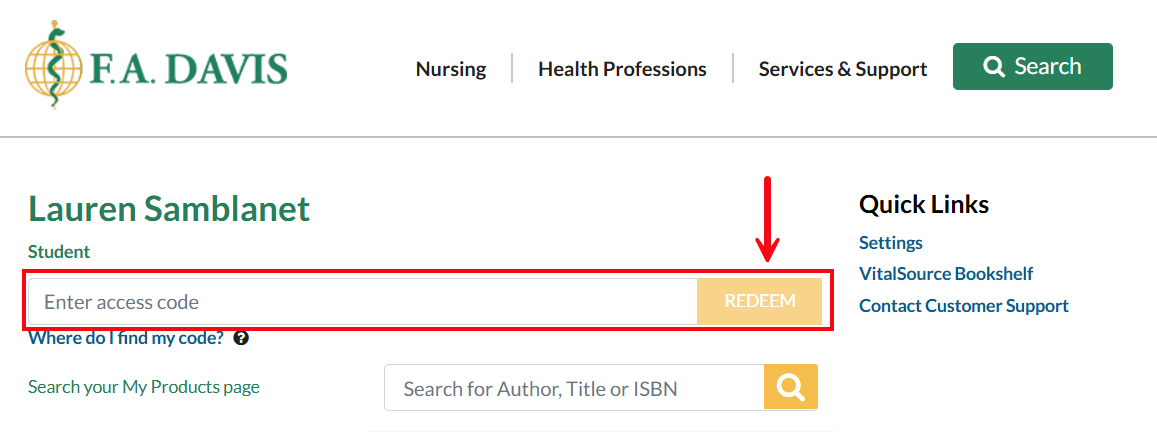
Task: Click the yellow magnifier search icon button
Action: (x=791, y=388)
